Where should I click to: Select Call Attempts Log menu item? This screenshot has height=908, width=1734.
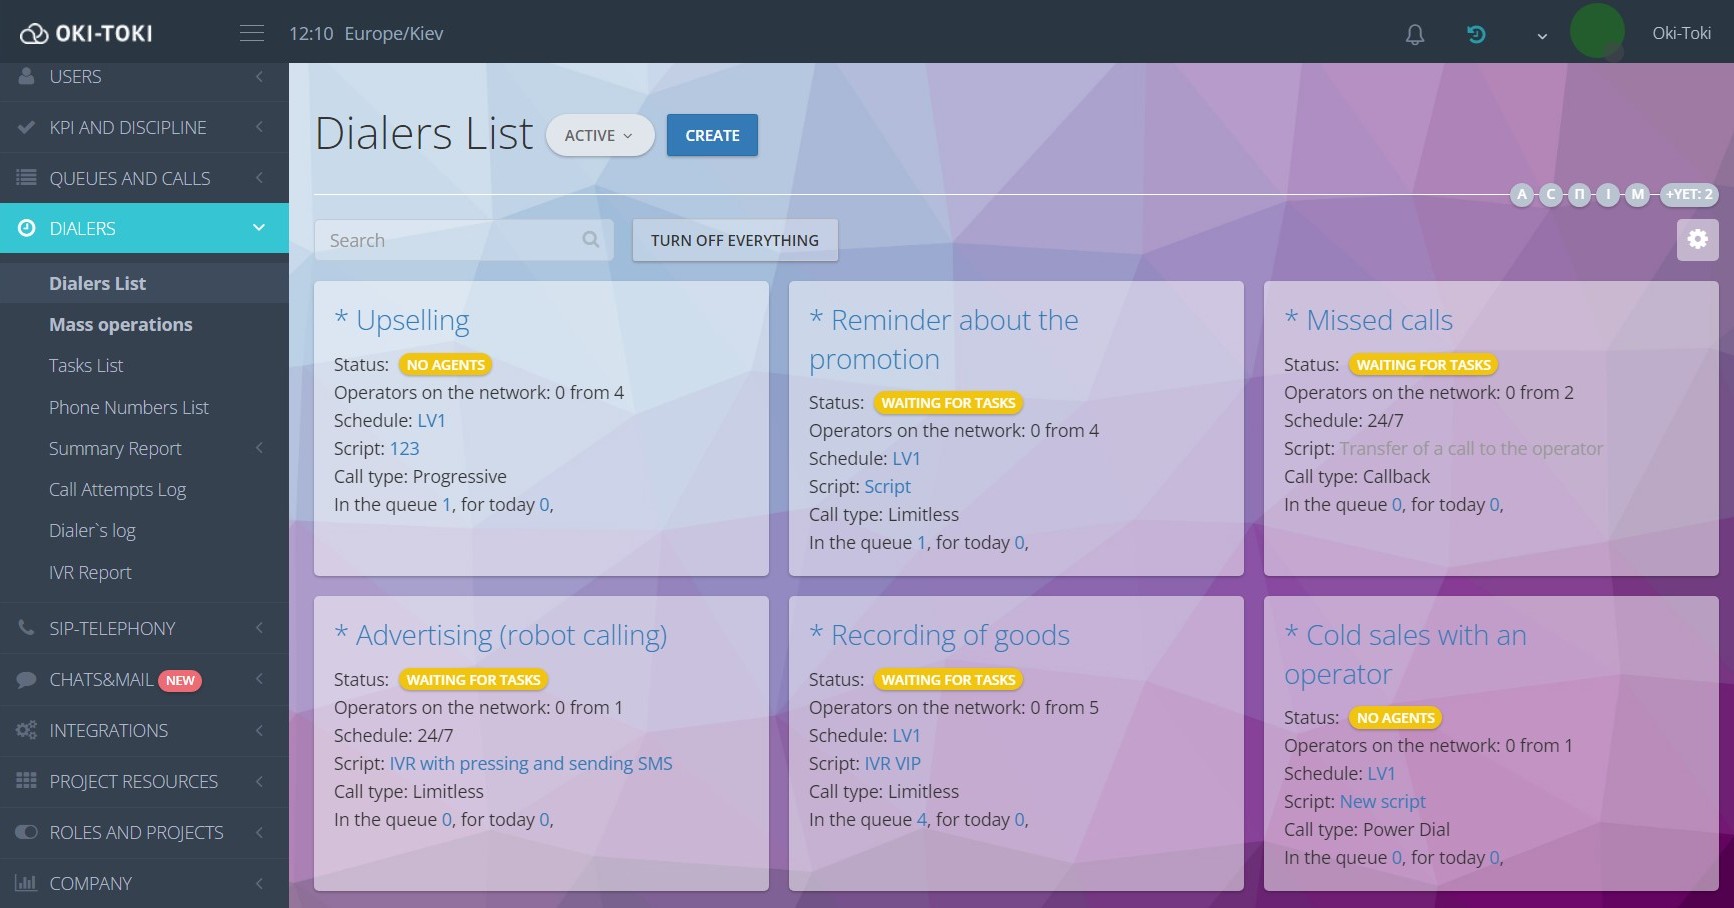(x=117, y=490)
